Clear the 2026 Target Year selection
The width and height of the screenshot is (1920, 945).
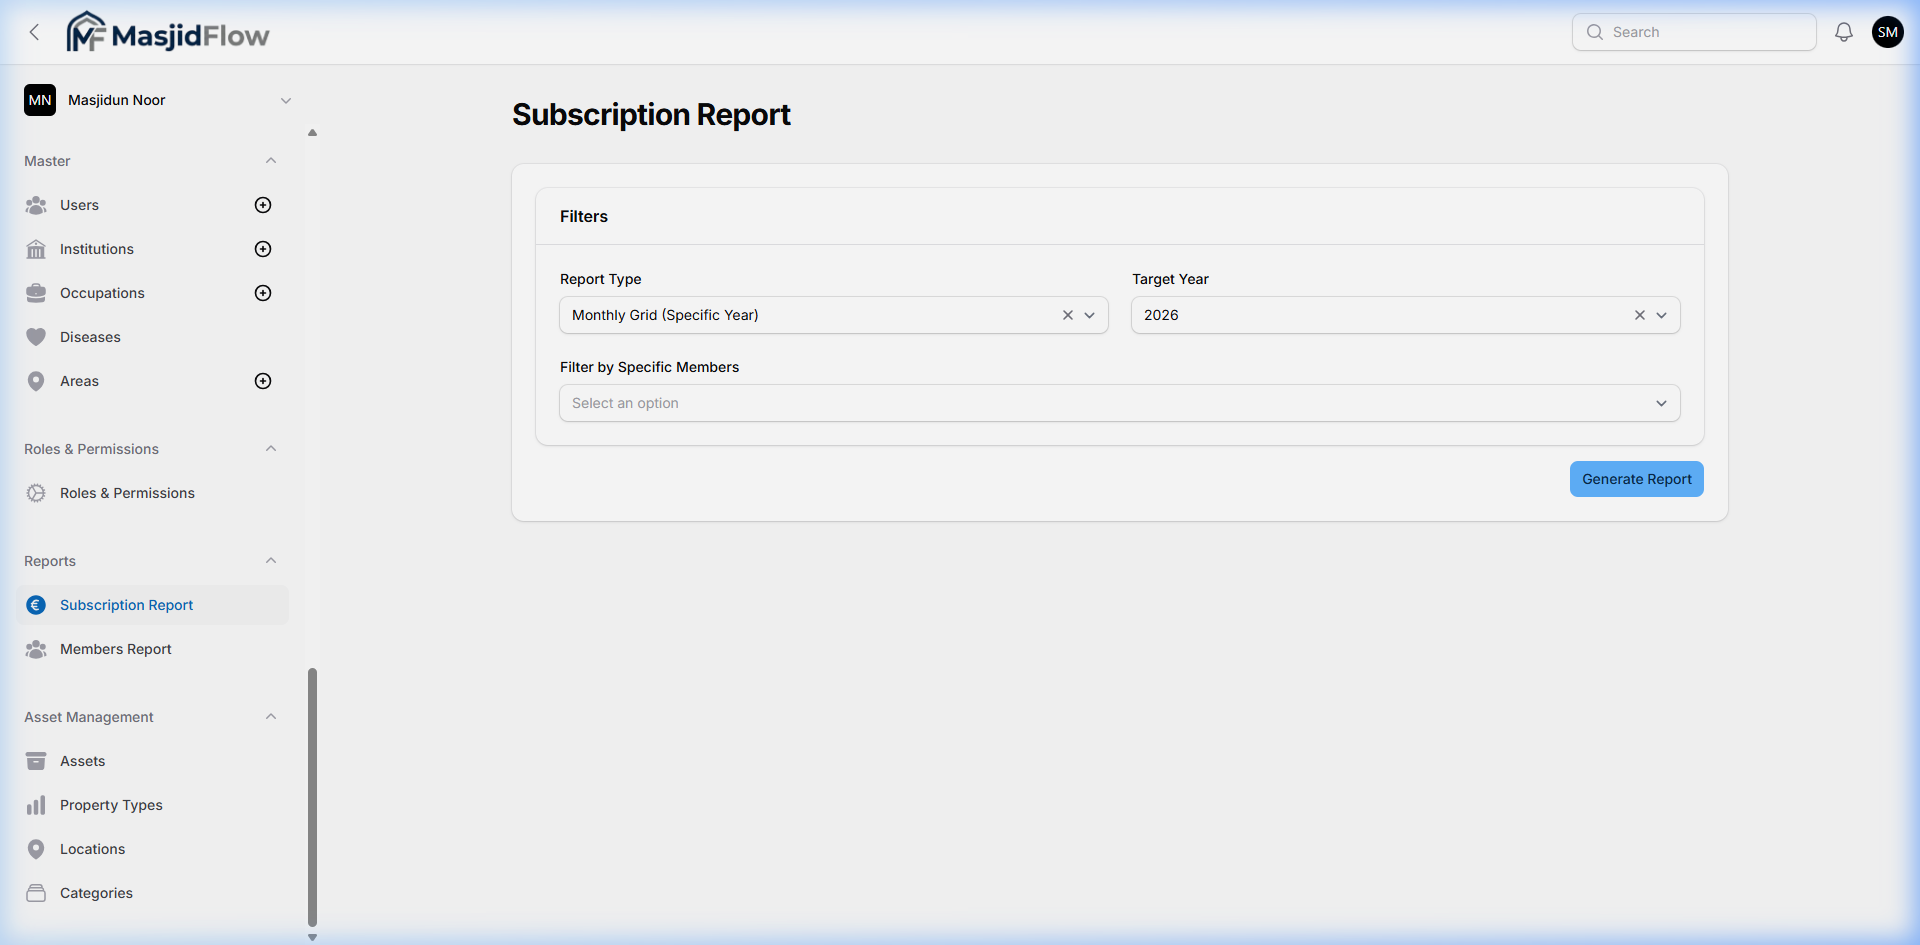point(1639,314)
